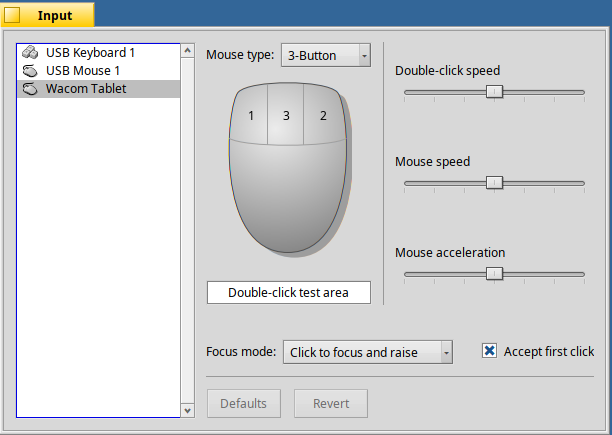
Task: Click the Double-click test area field
Action: tap(289, 293)
